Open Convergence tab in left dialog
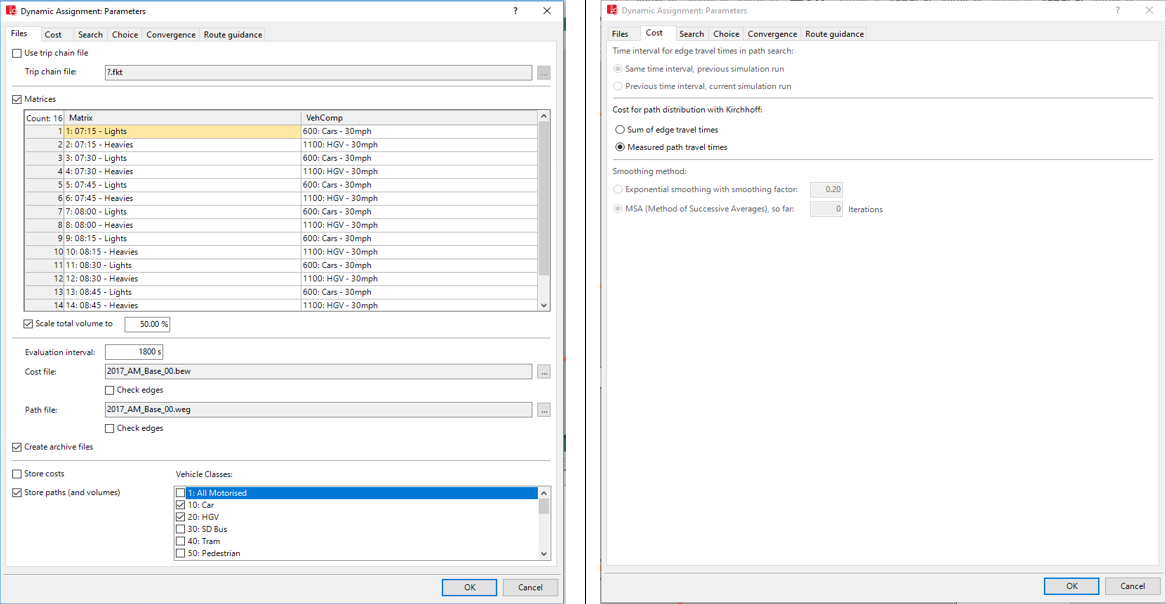Screen dimensions: 1166x604 pyautogui.click(x=171, y=34)
